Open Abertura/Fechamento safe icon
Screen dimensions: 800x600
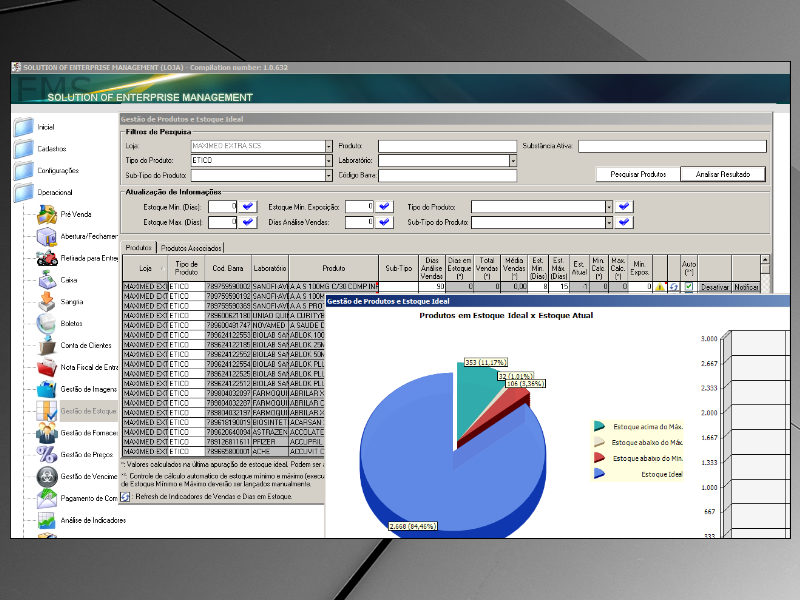(47, 237)
